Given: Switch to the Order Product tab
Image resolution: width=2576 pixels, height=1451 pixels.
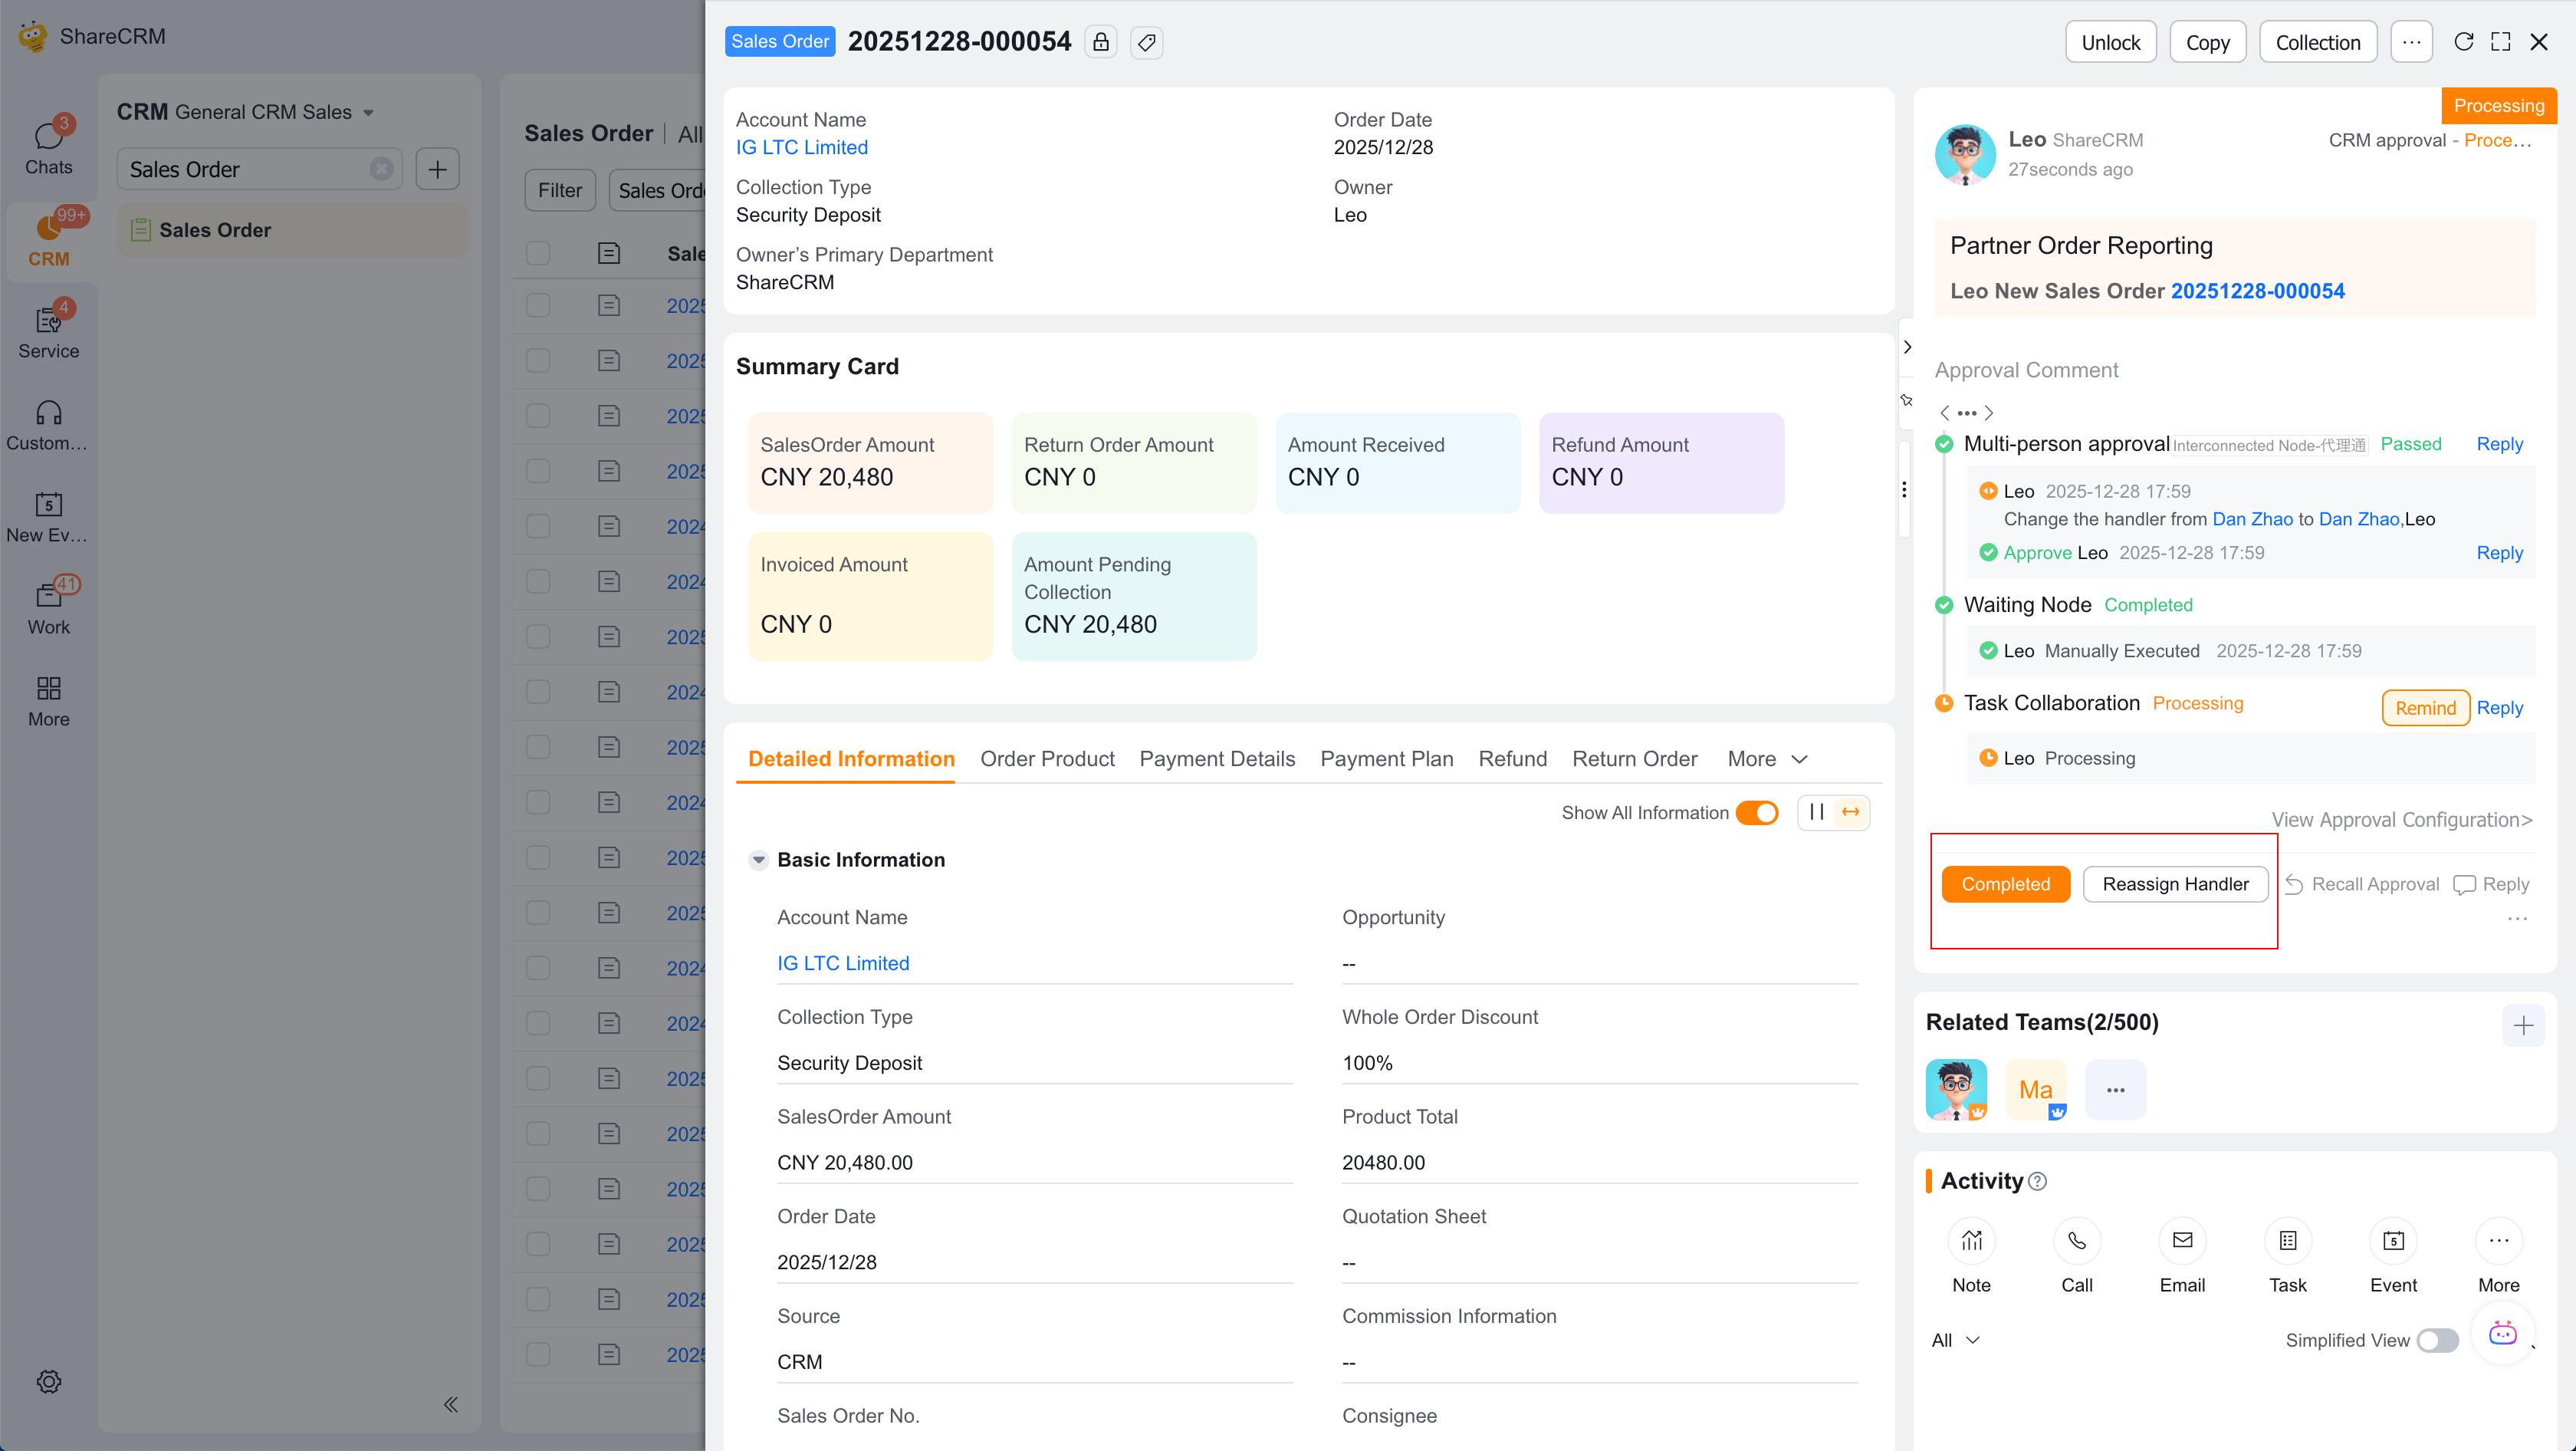Looking at the screenshot, I should pos(1047,759).
